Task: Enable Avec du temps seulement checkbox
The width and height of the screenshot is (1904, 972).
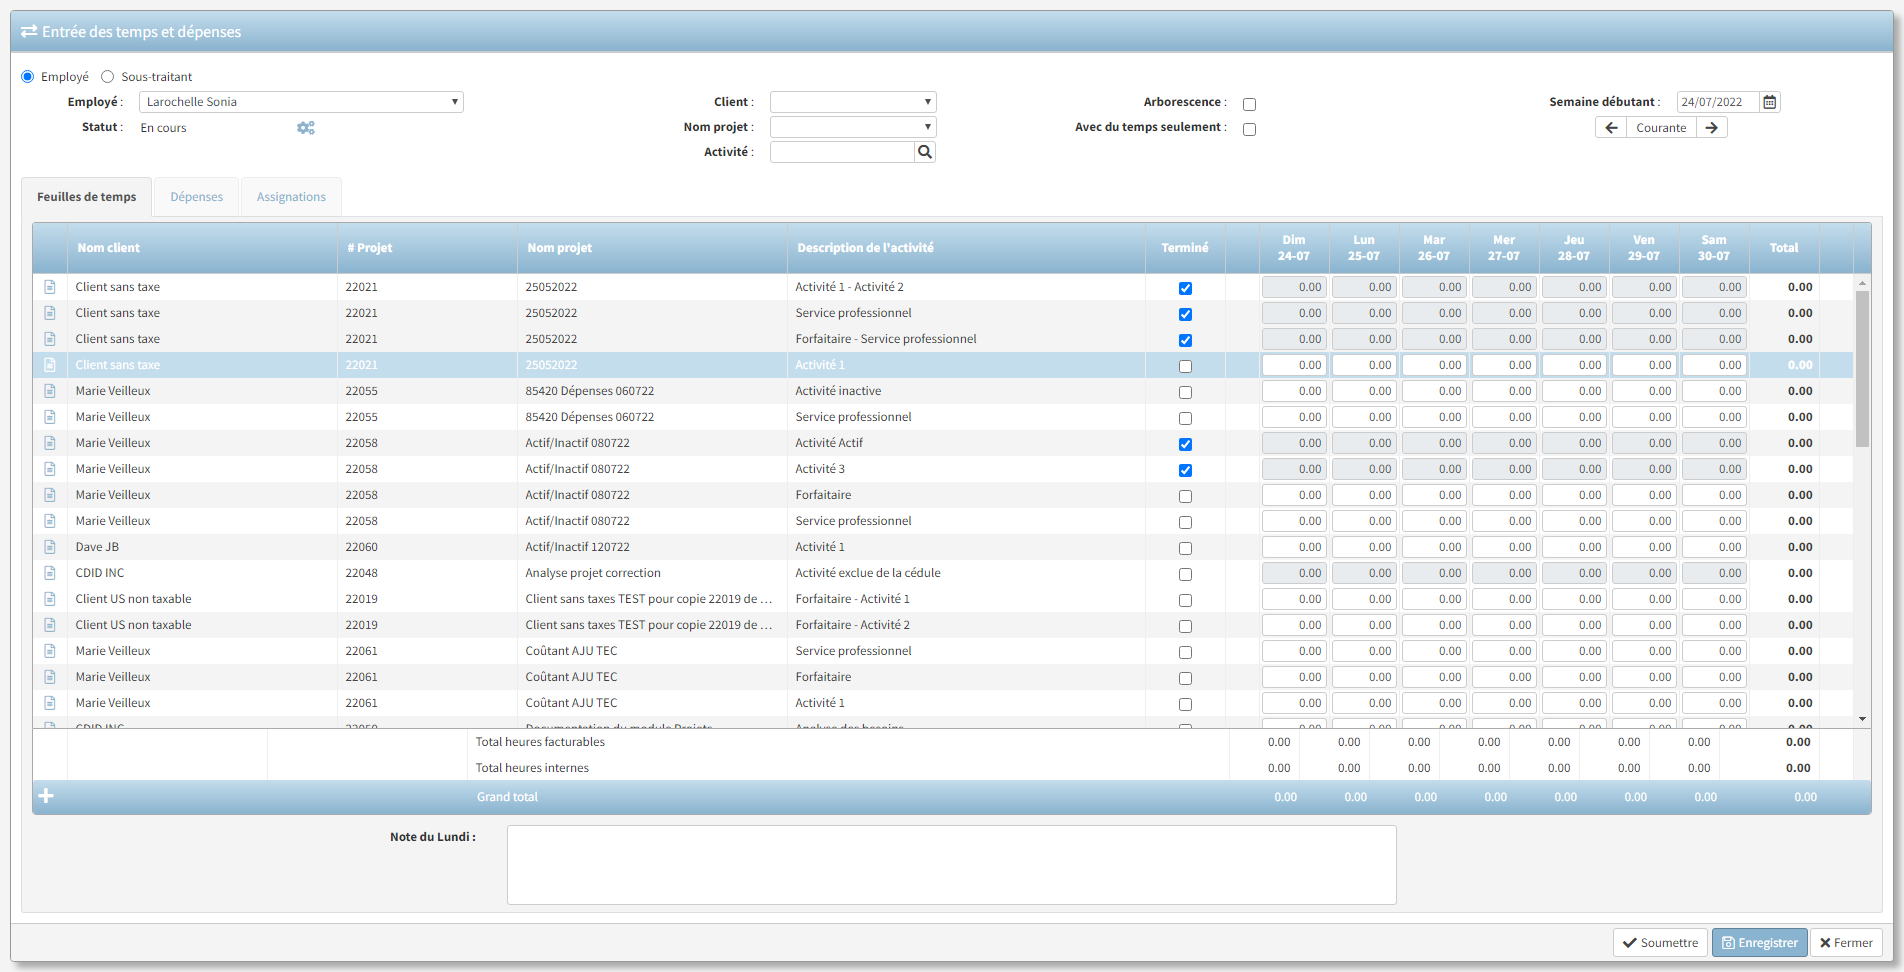Action: [x=1249, y=129]
